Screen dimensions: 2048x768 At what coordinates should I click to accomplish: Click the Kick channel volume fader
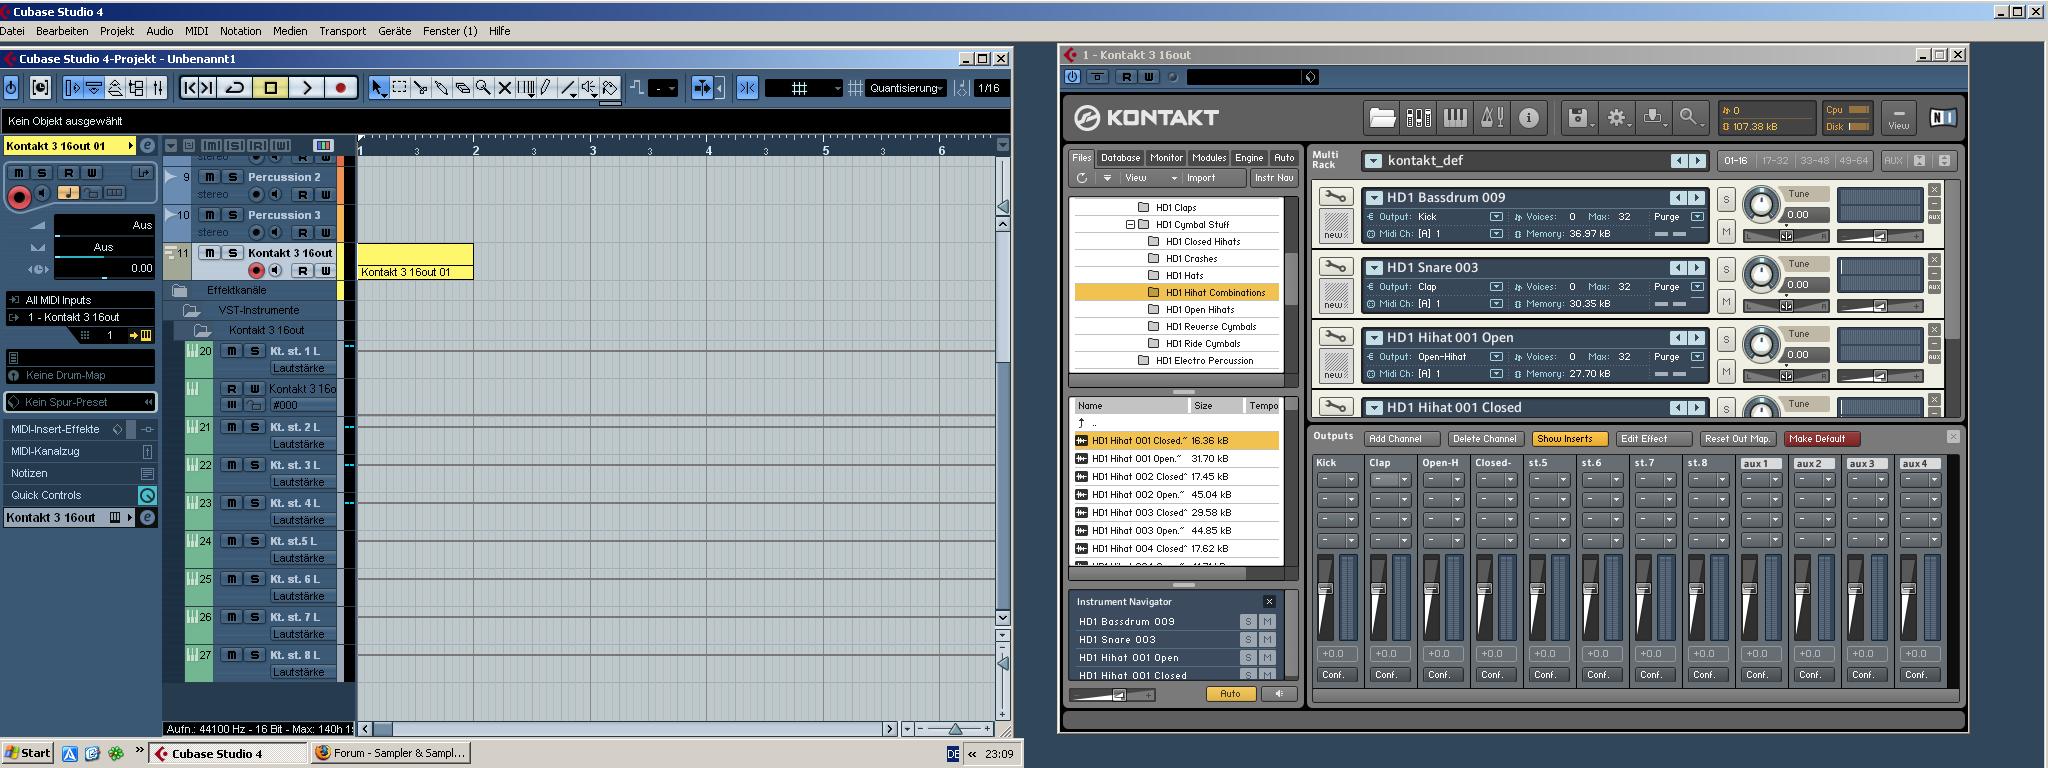point(1325,589)
